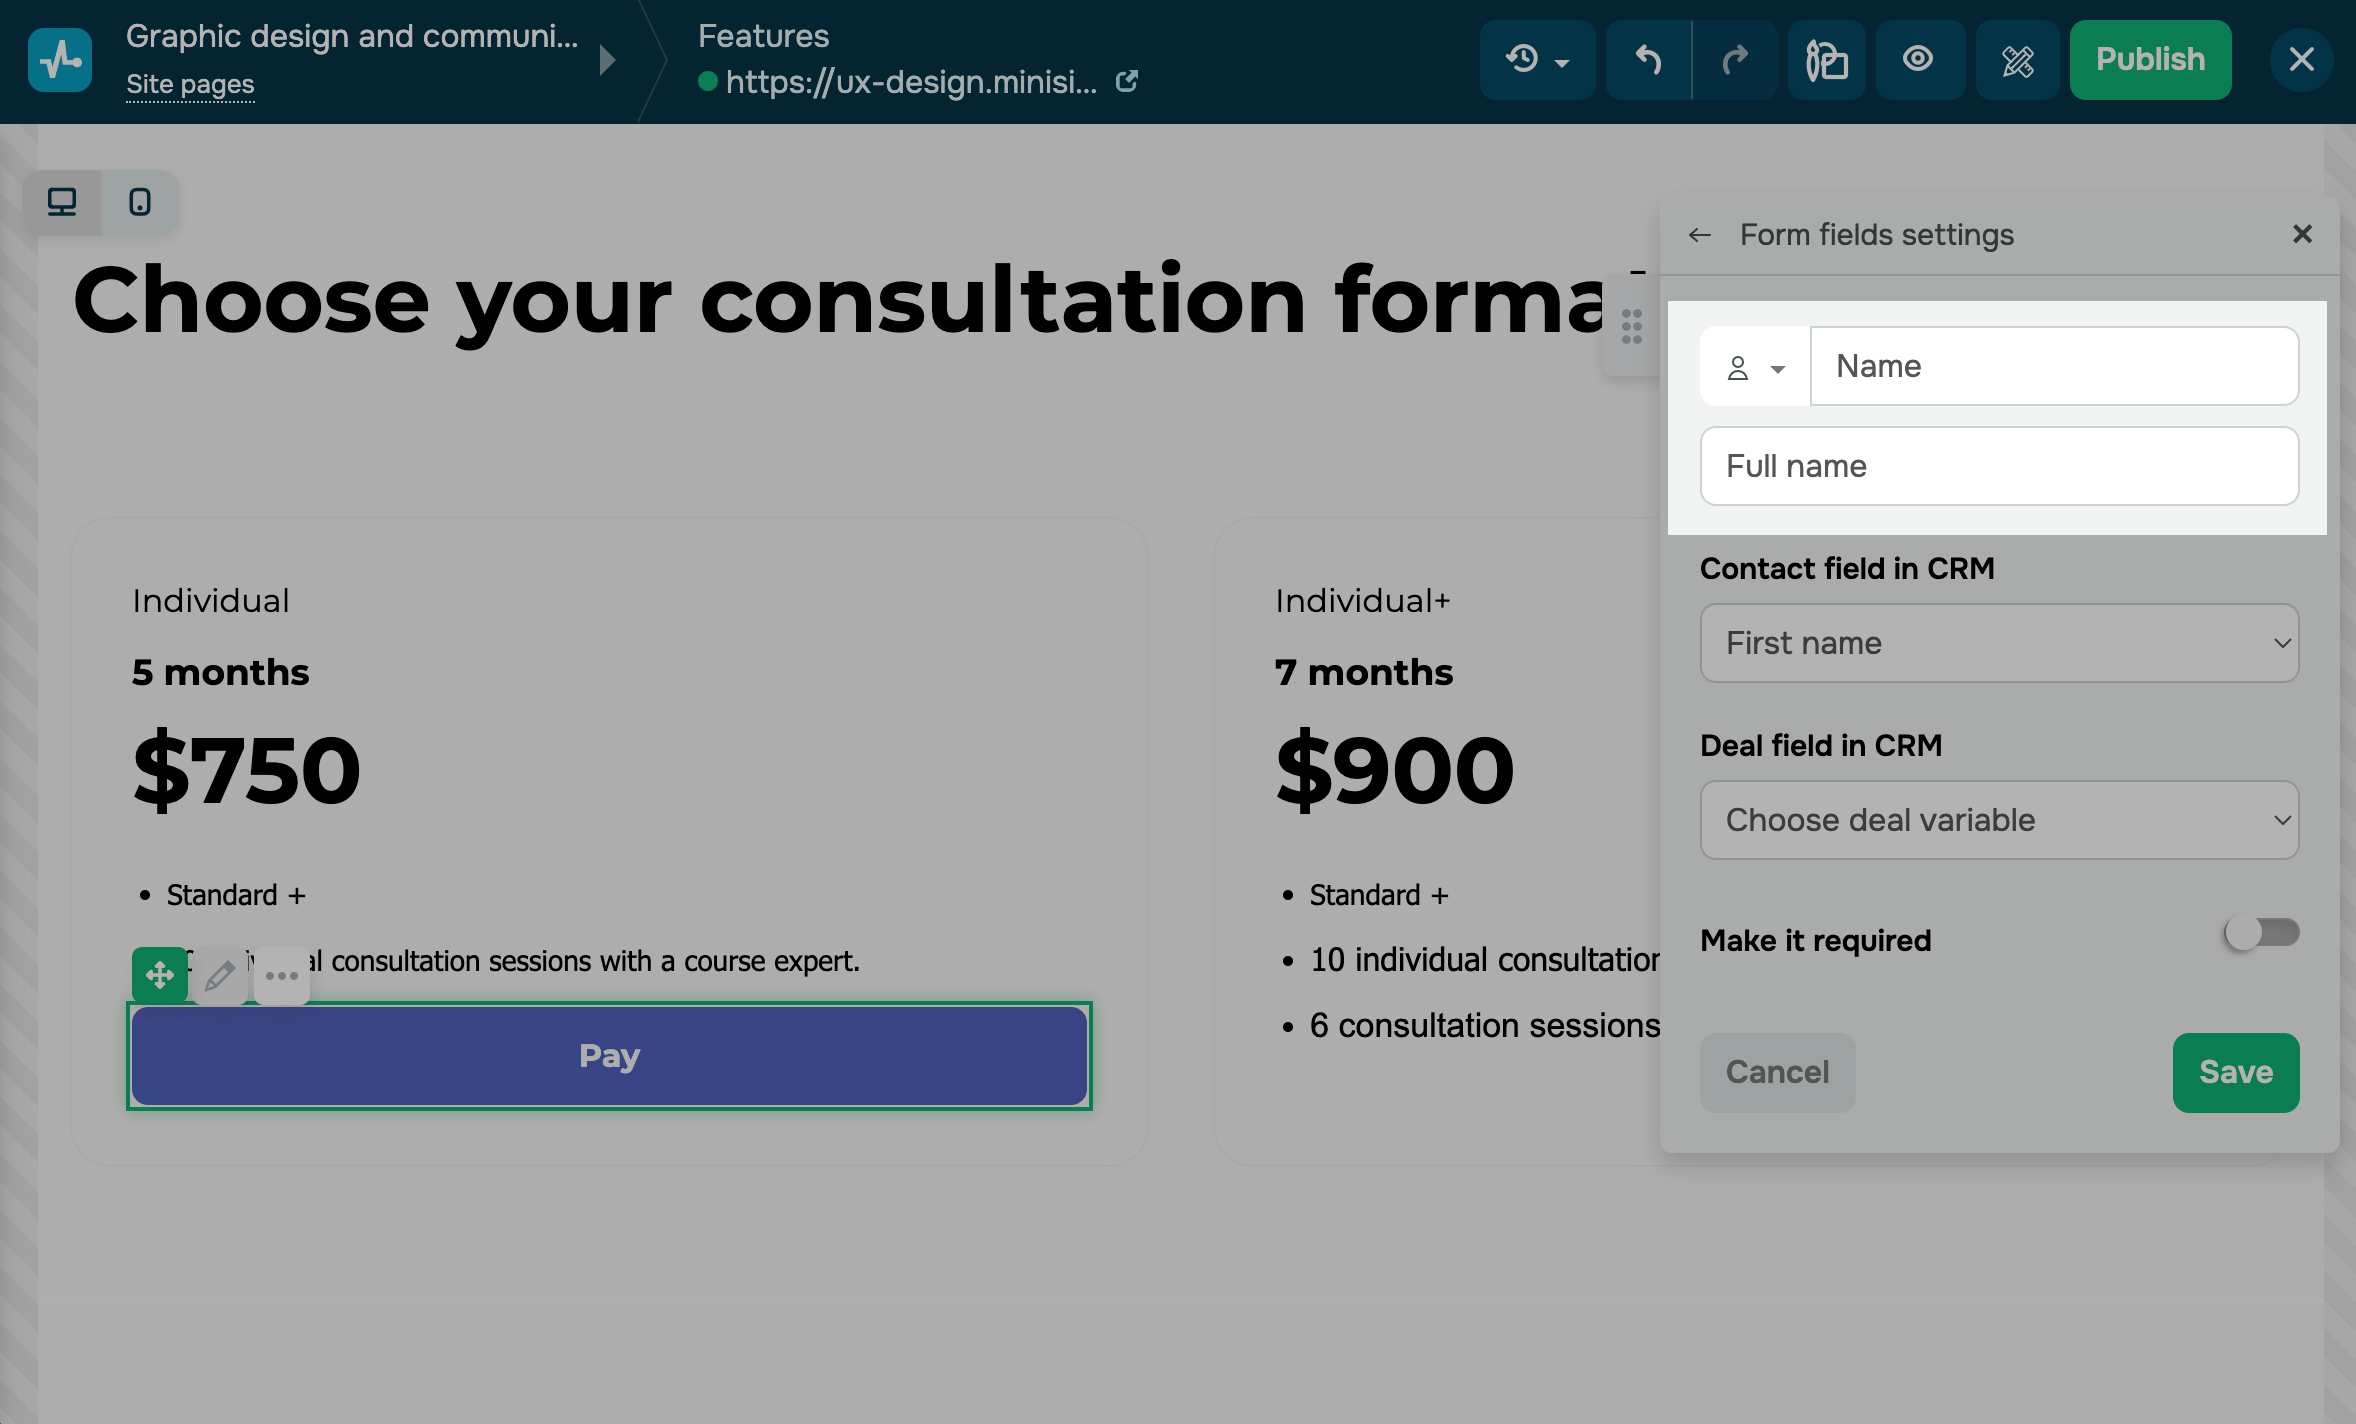Switch to mobile view mode
Viewport: 2356px width, 1424px height.
coord(140,203)
